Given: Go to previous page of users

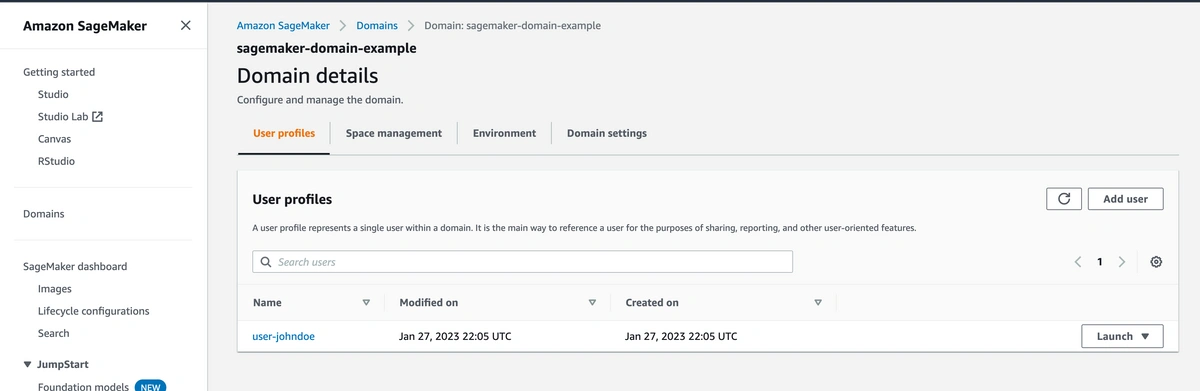Looking at the screenshot, I should tap(1078, 262).
